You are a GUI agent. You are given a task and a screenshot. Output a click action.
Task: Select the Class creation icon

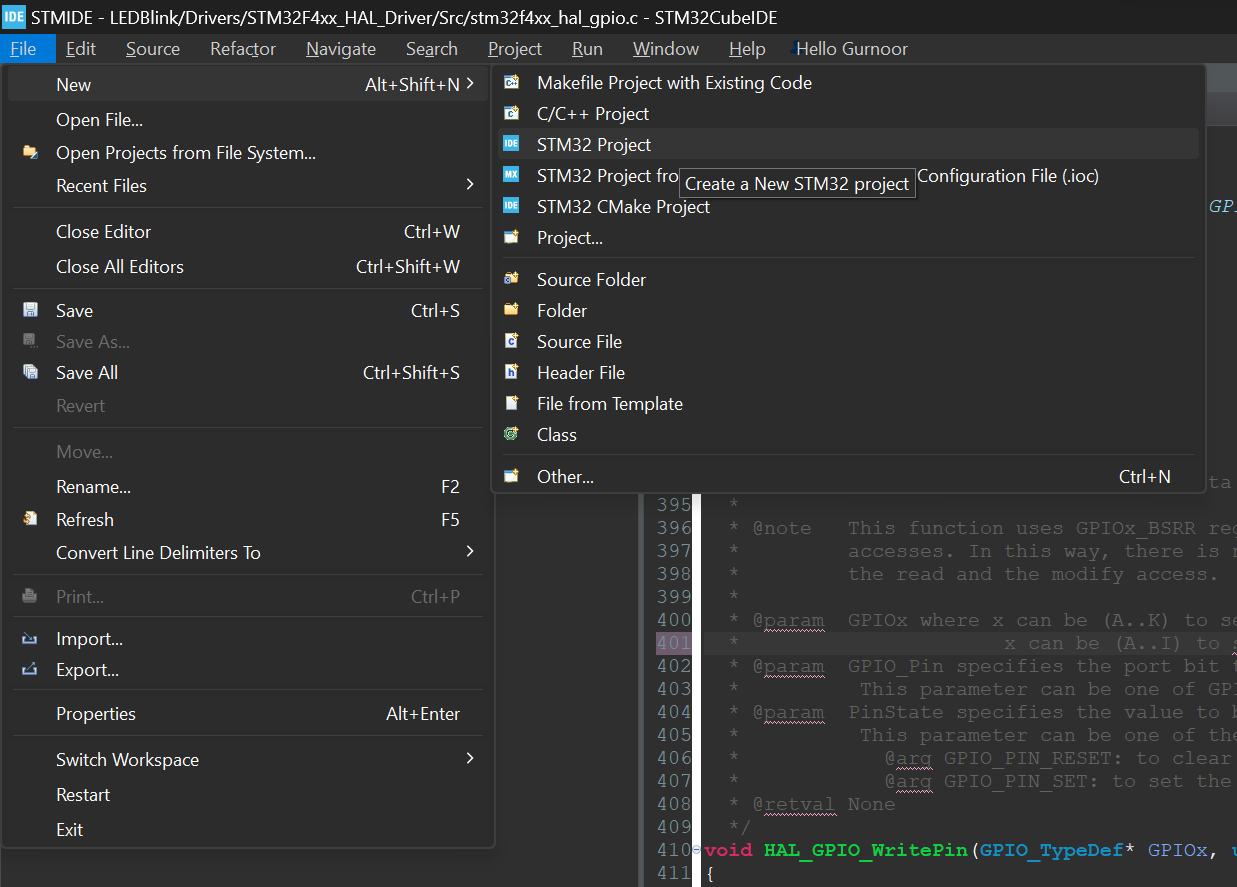tap(513, 434)
